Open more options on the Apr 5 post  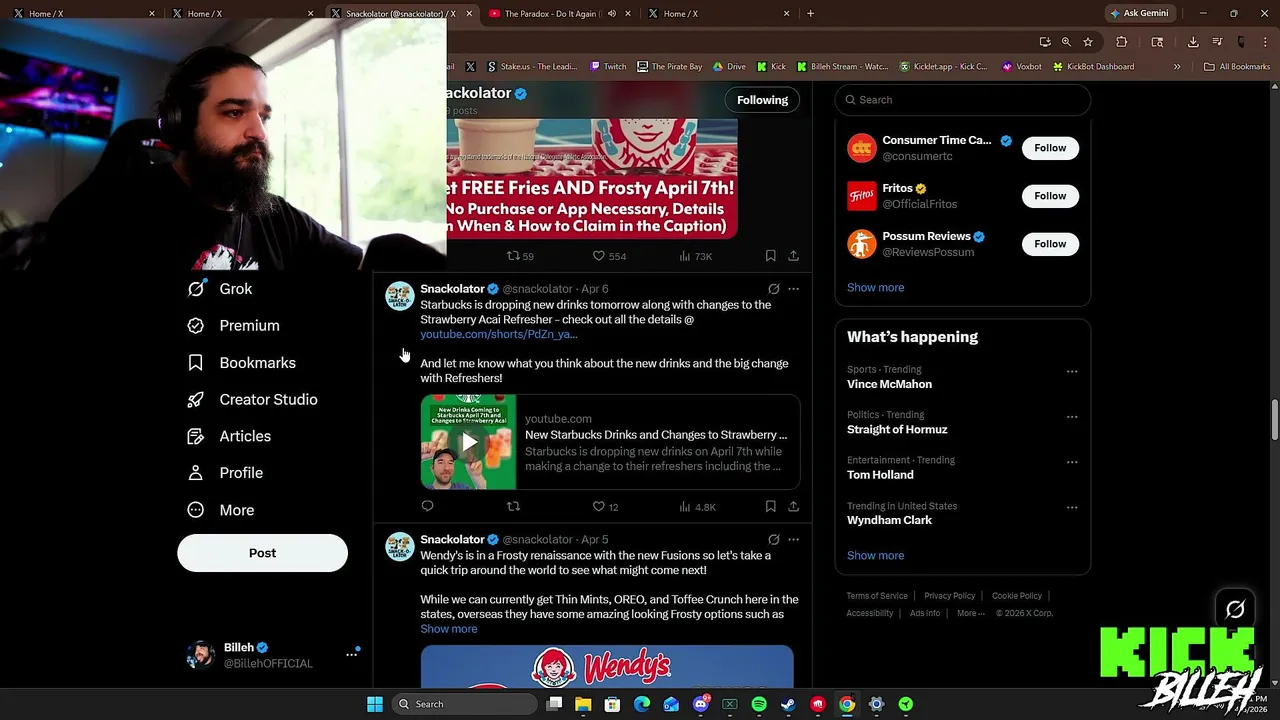[793, 540]
